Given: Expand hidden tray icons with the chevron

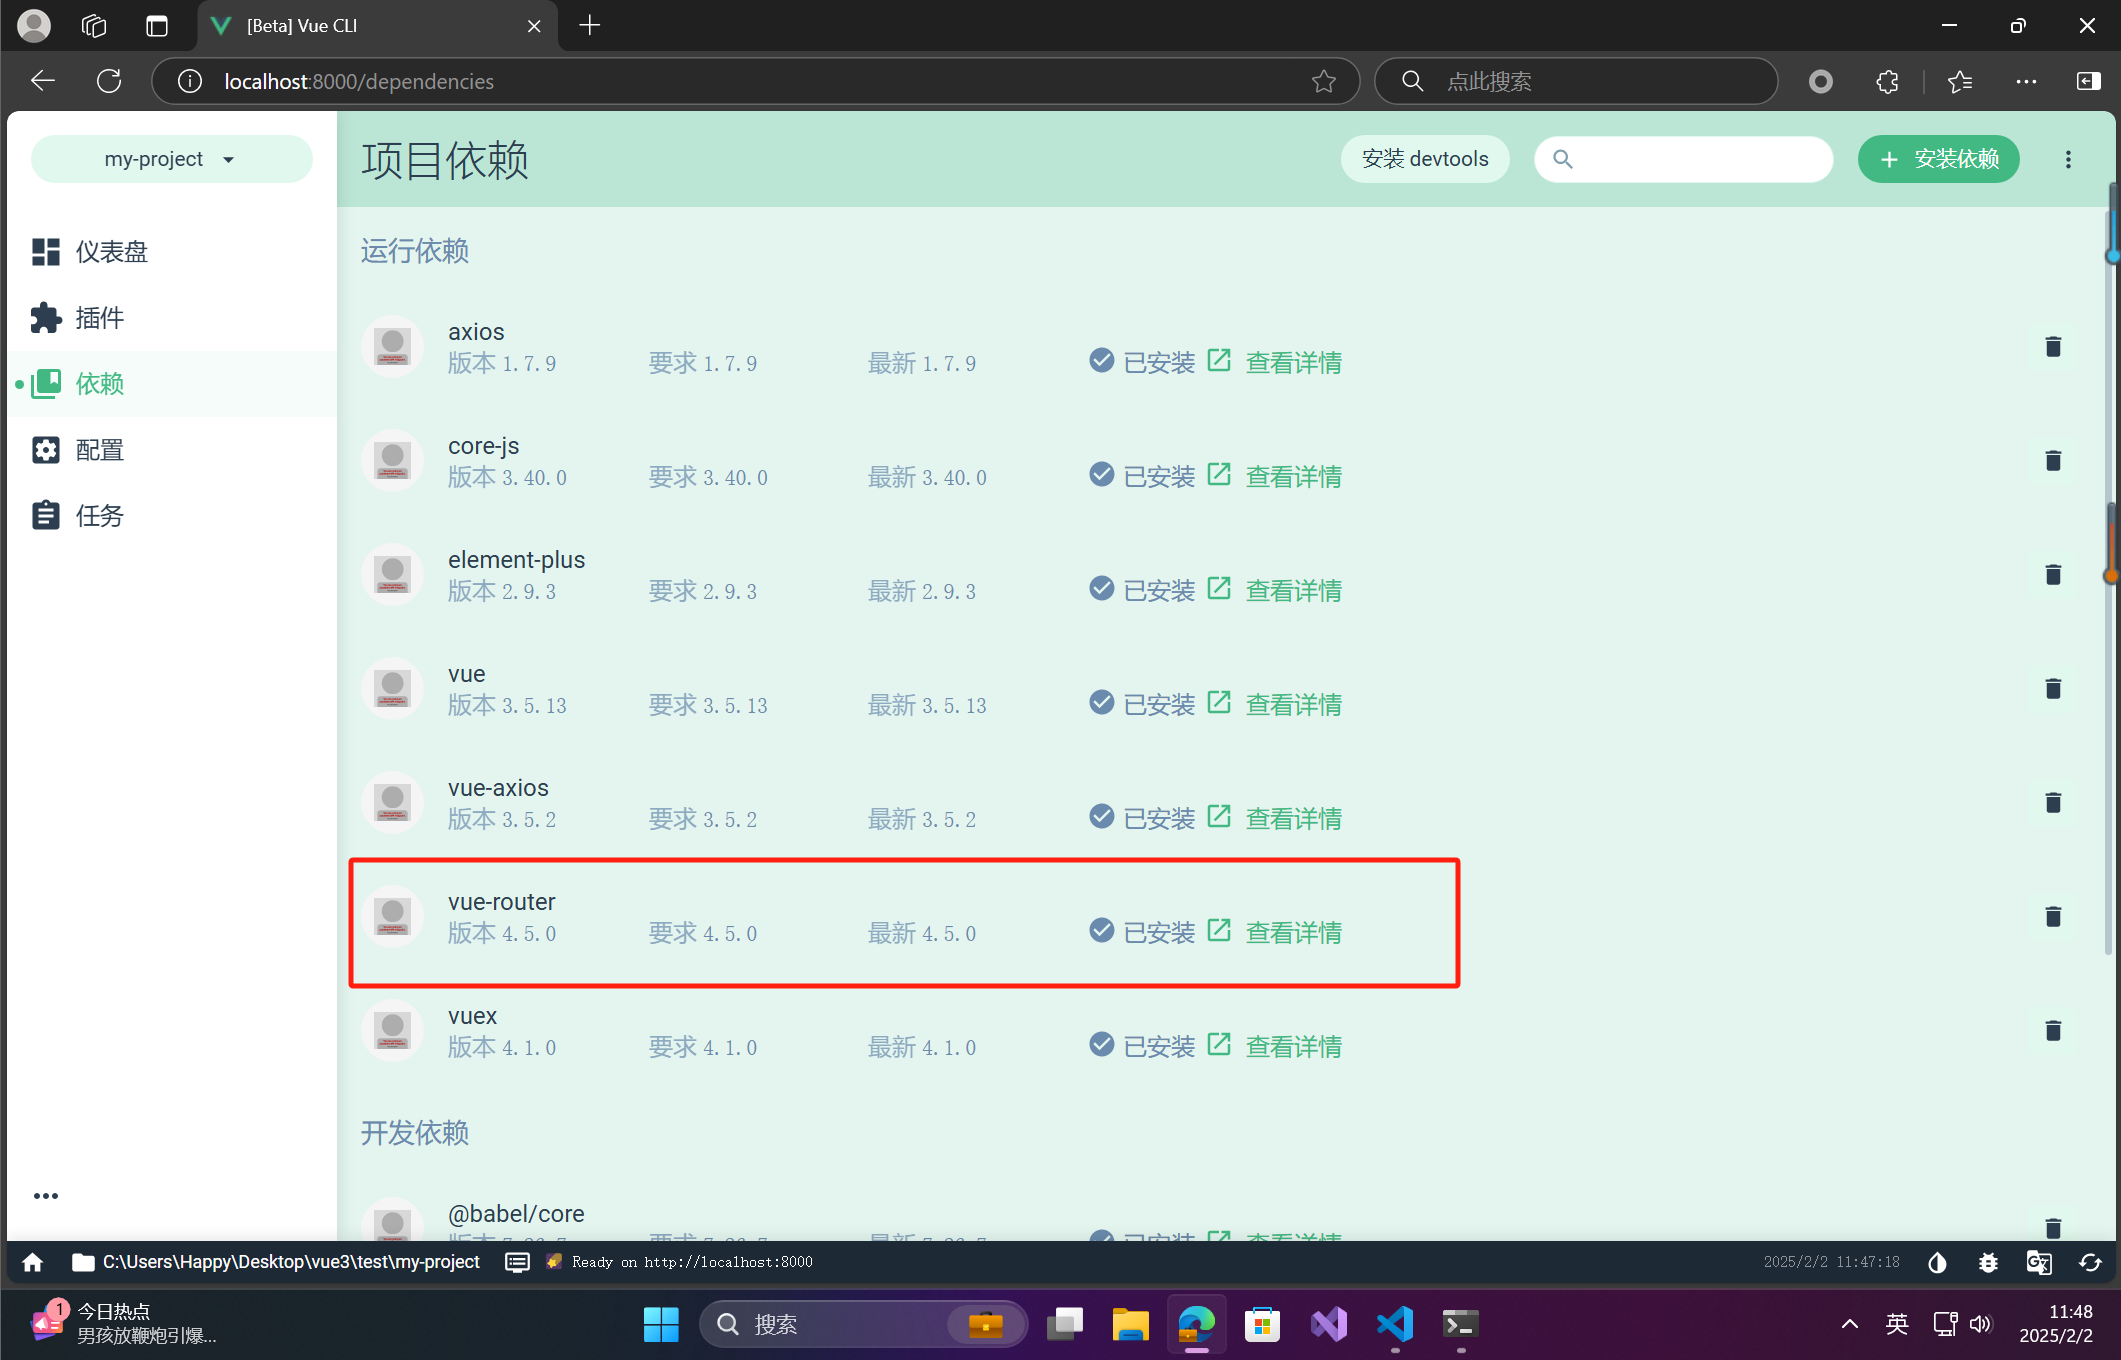Looking at the screenshot, I should pyautogui.click(x=1848, y=1323).
